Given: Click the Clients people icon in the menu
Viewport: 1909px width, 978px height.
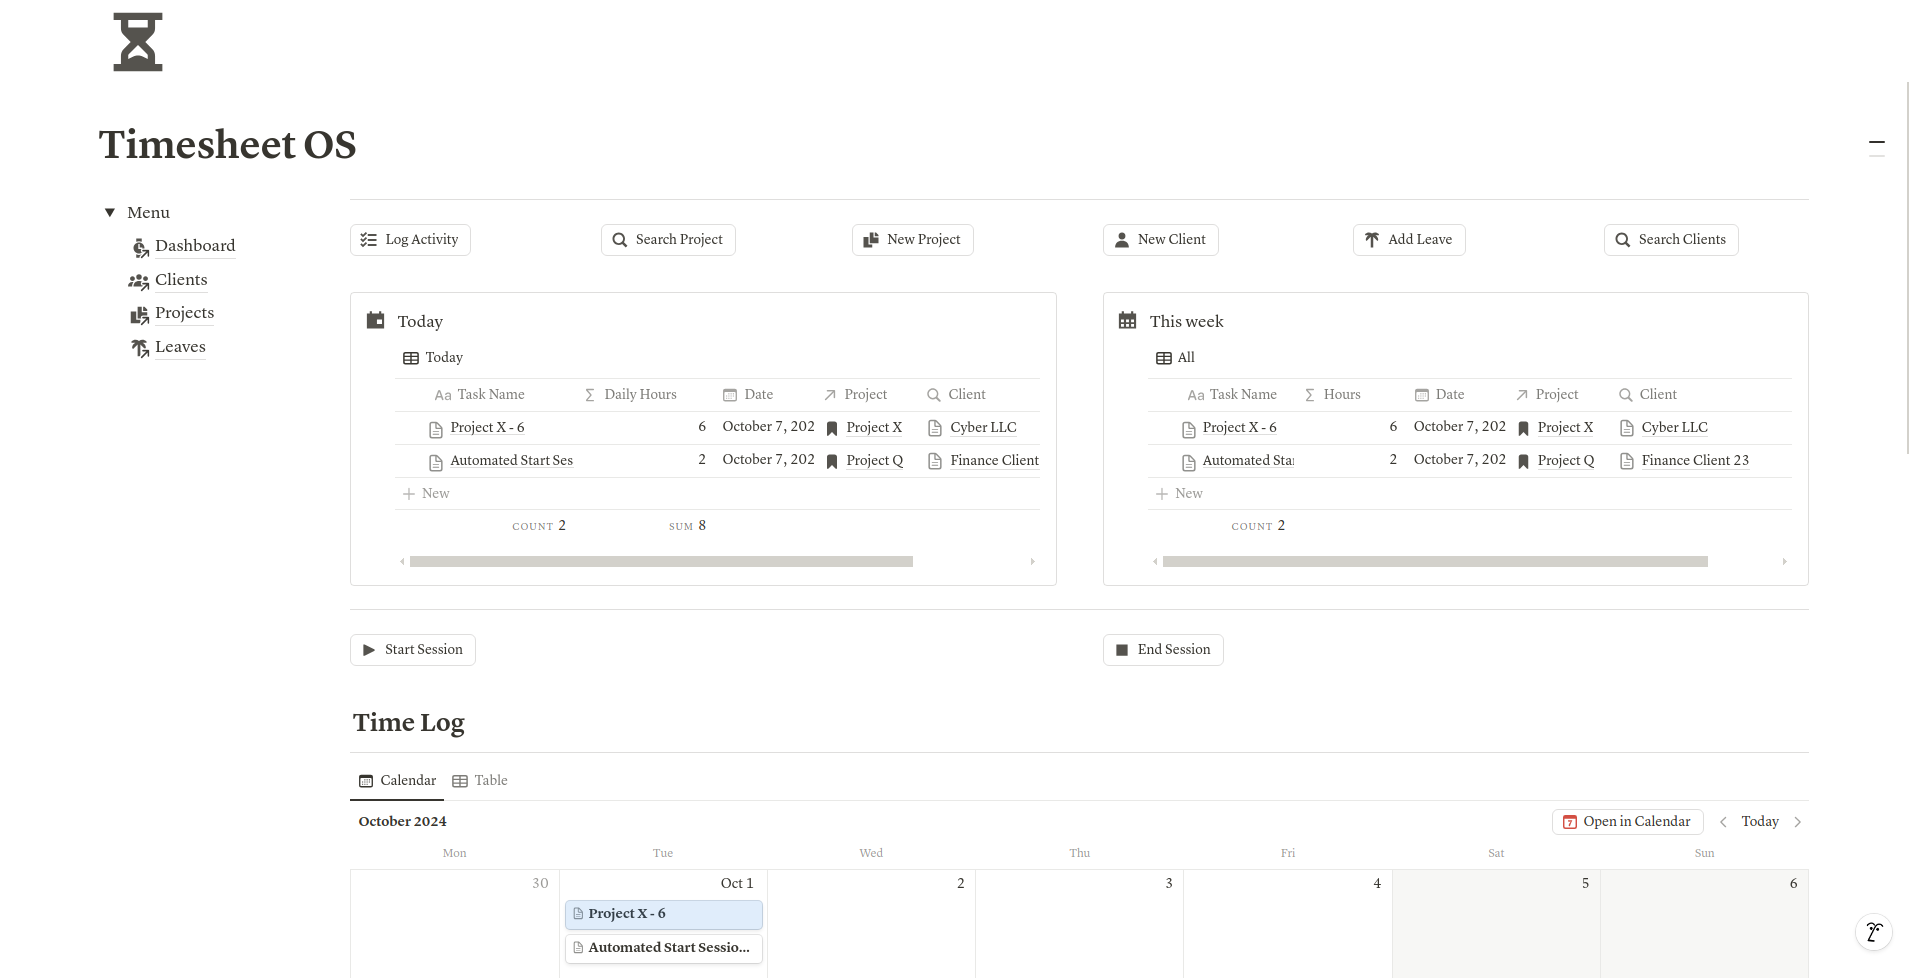Looking at the screenshot, I should pyautogui.click(x=139, y=281).
